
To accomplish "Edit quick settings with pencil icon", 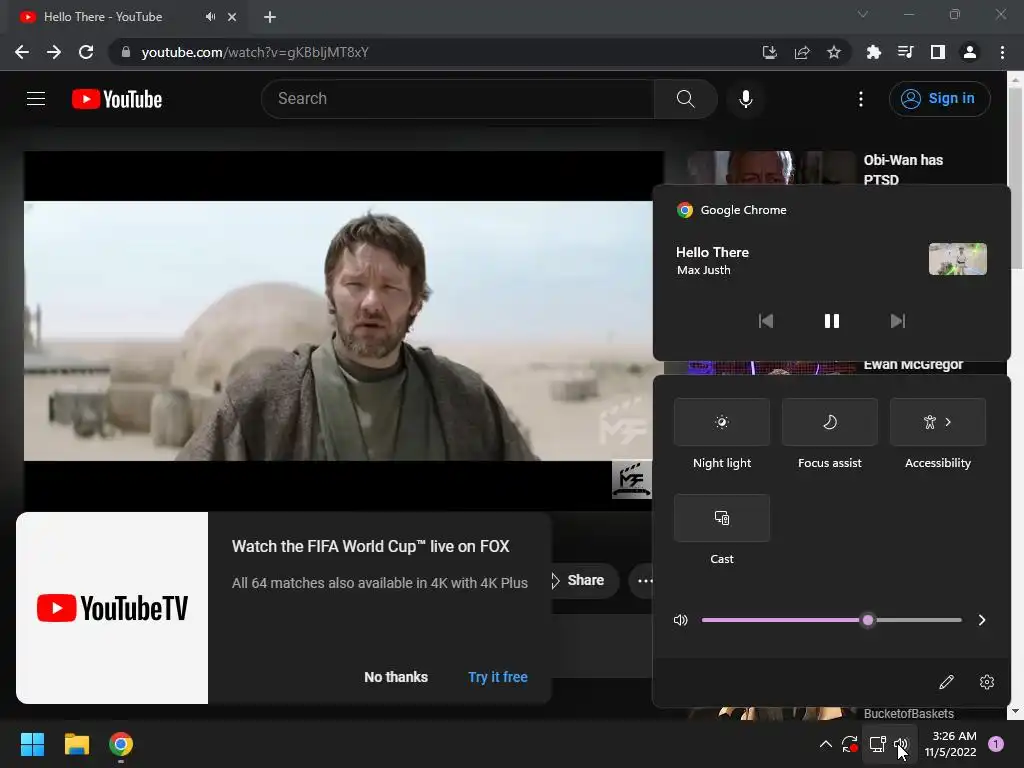I will (946, 682).
